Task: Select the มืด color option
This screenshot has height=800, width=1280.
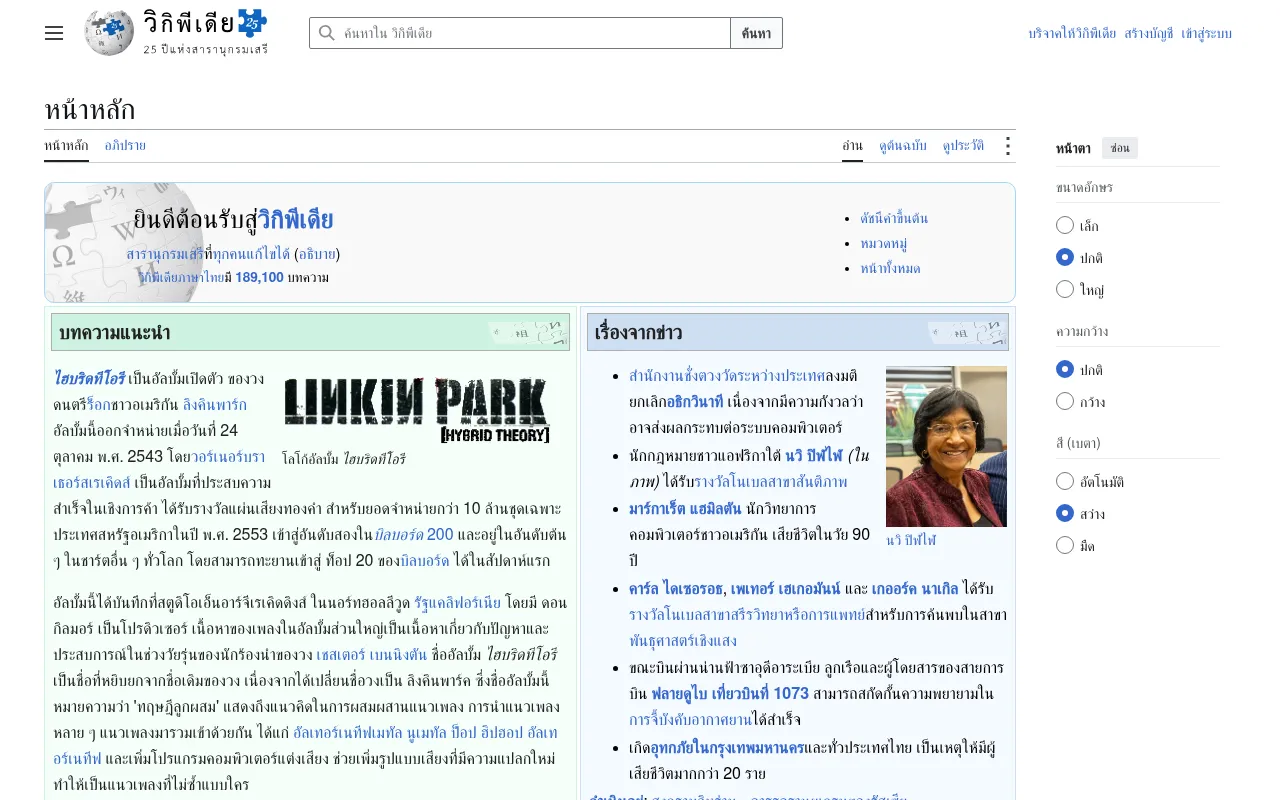Action: pos(1065,545)
